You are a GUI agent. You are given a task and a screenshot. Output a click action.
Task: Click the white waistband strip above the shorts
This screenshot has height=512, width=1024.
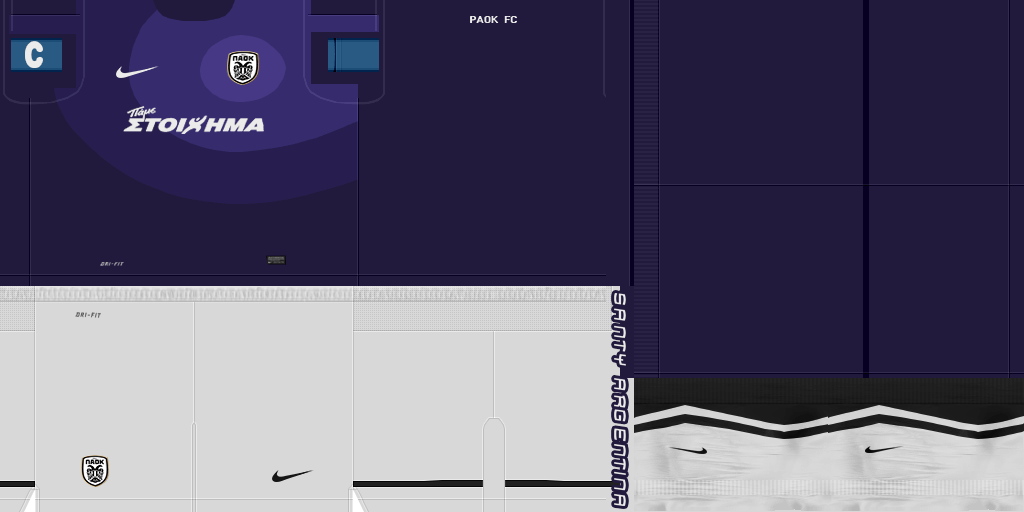300,294
